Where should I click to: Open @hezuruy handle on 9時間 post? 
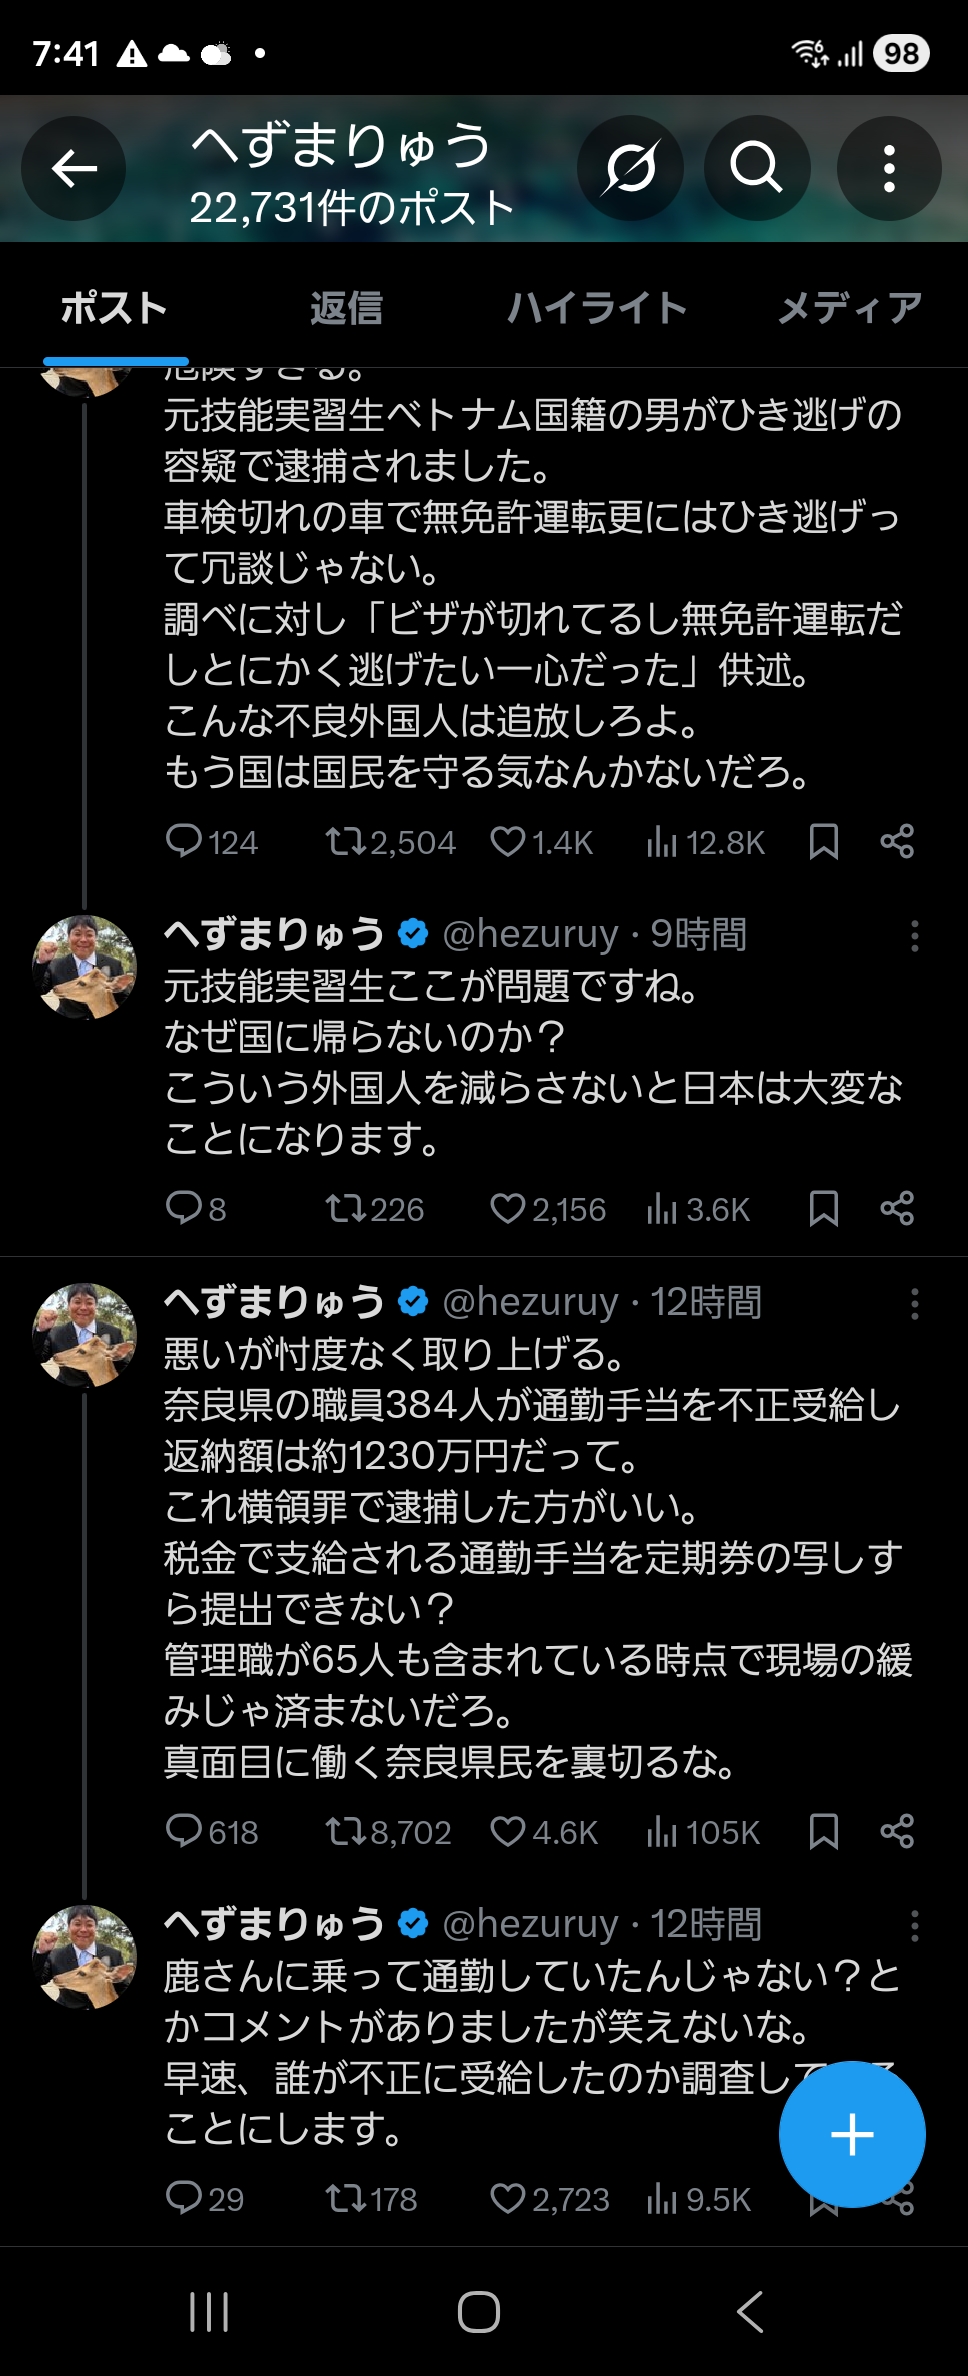pyautogui.click(x=530, y=934)
